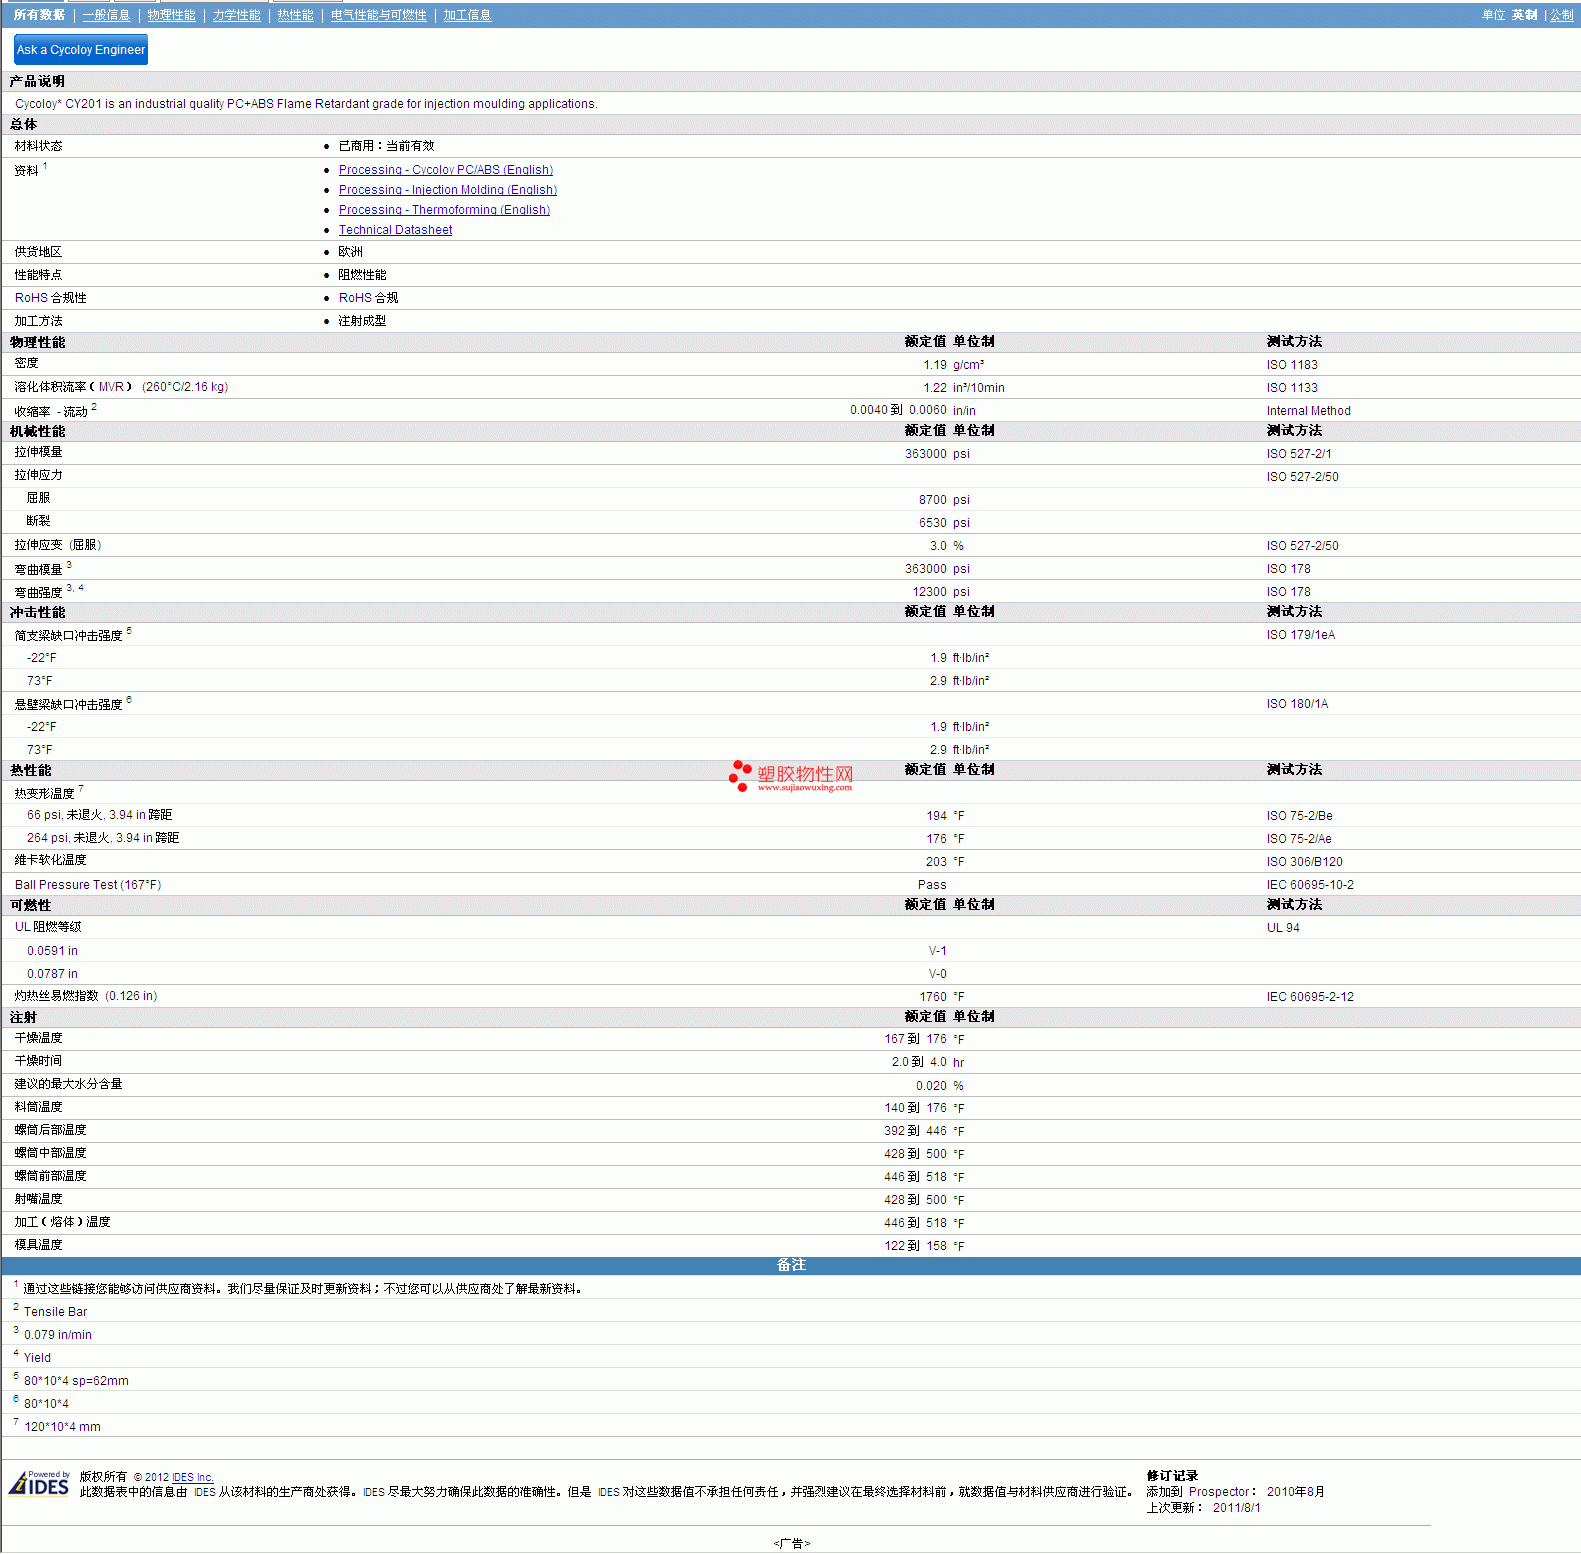1581x1554 pixels.
Task: Go to 一般信息 section tab
Action: 106,15
